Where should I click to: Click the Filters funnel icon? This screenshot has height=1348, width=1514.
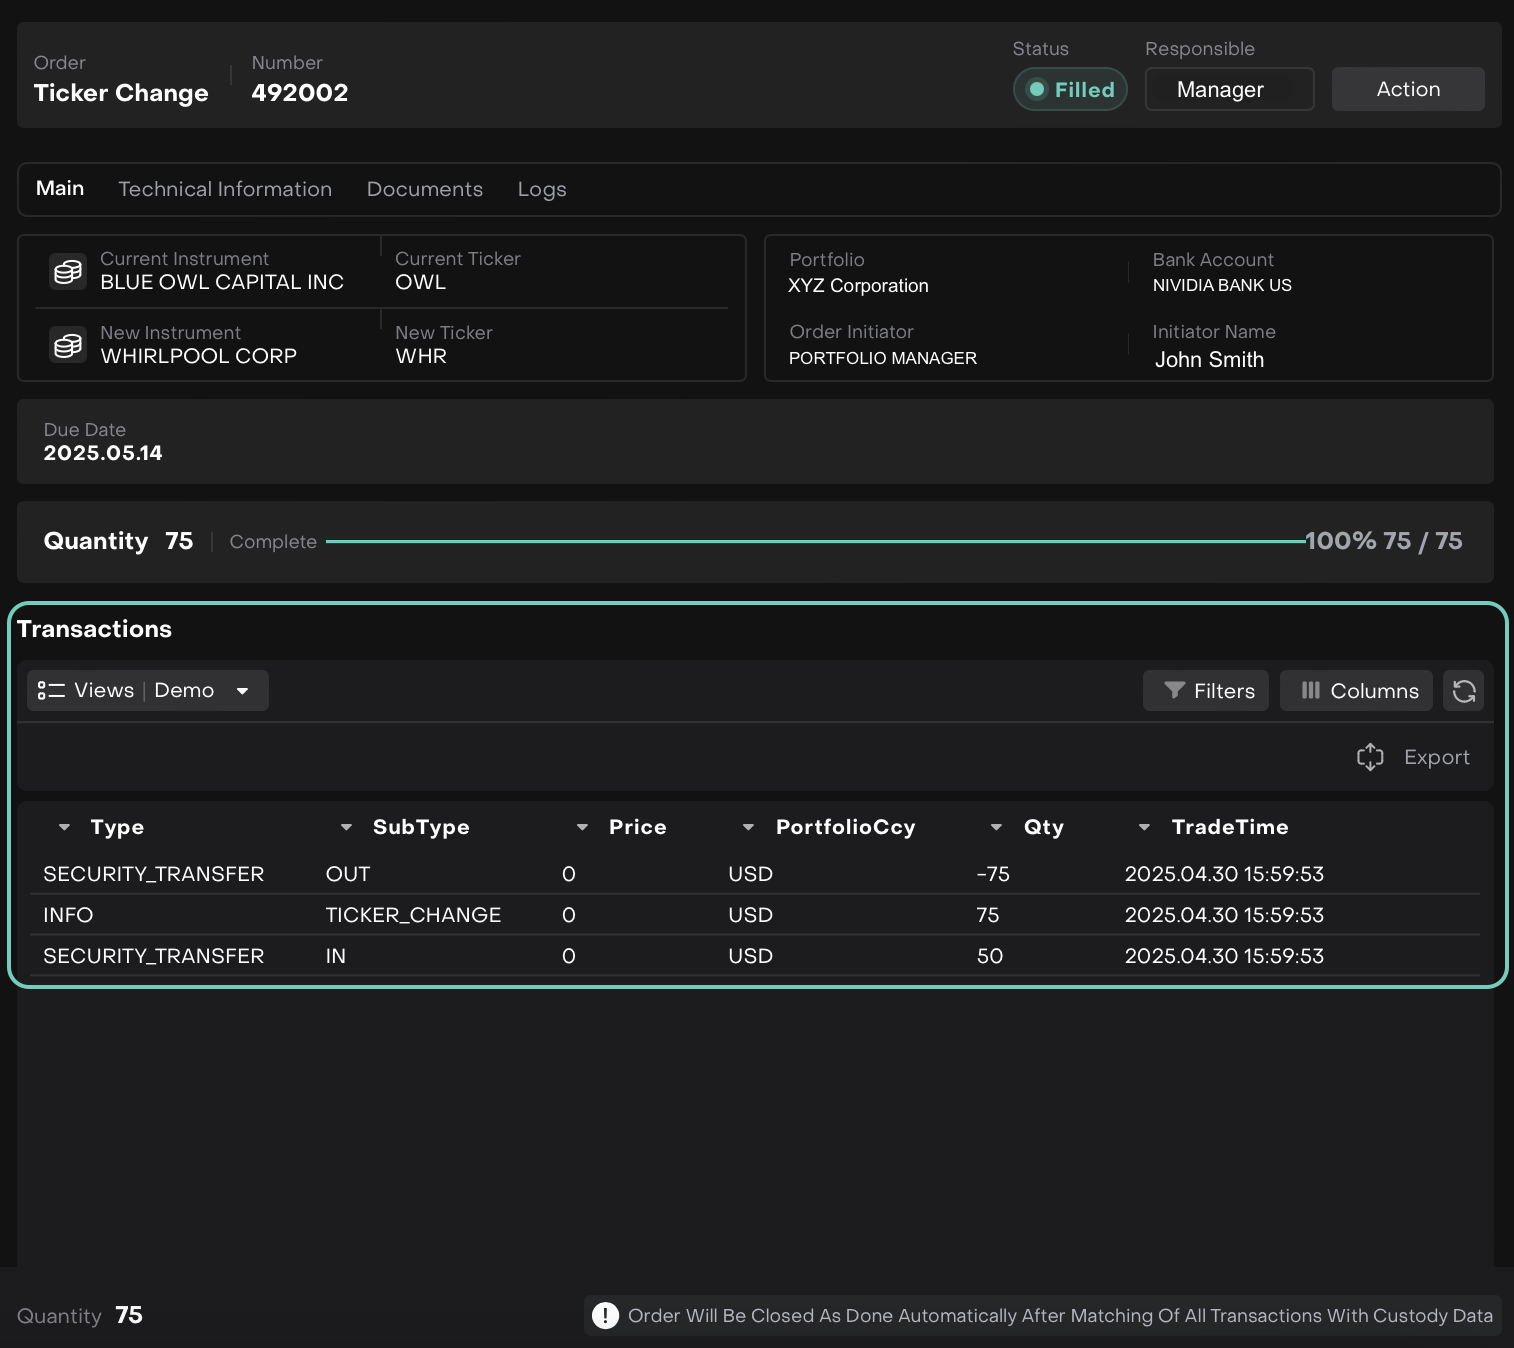point(1175,691)
